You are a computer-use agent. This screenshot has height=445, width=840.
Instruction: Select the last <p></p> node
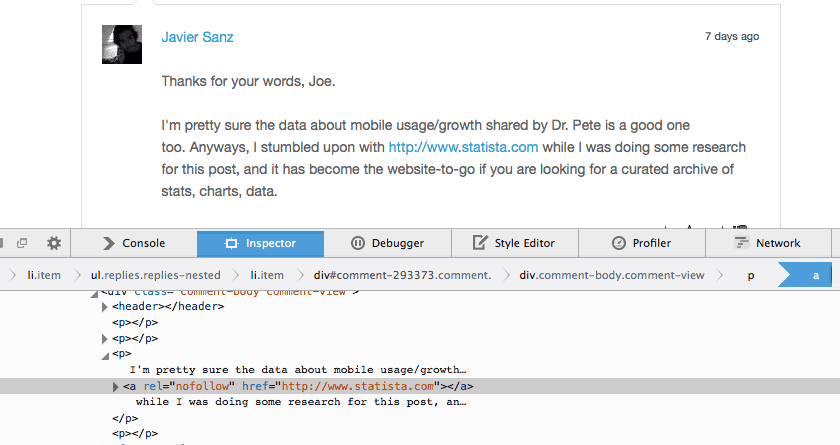pos(135,433)
